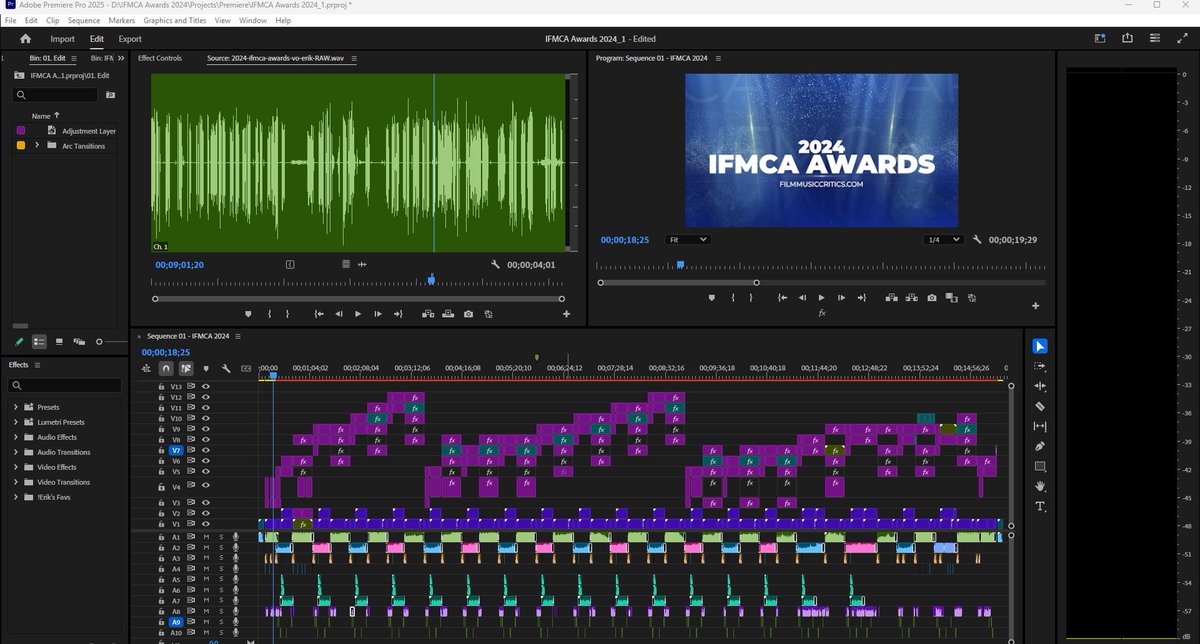Image resolution: width=1200 pixels, height=644 pixels.
Task: Play the Program monitor sequence
Action: pos(822,297)
